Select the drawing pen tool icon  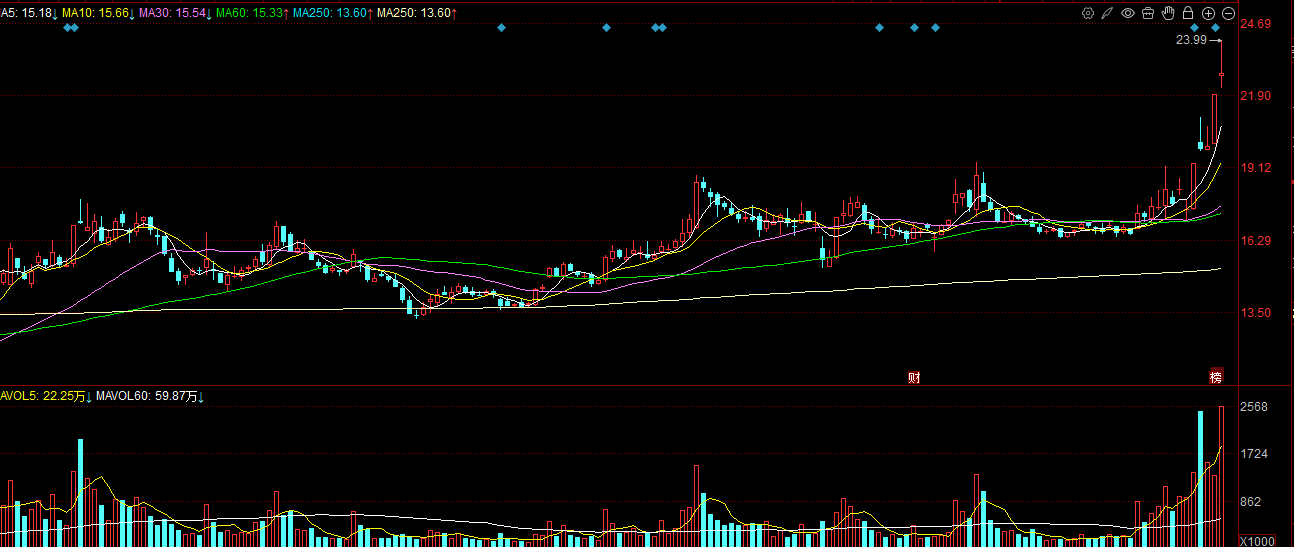[x=1107, y=13]
